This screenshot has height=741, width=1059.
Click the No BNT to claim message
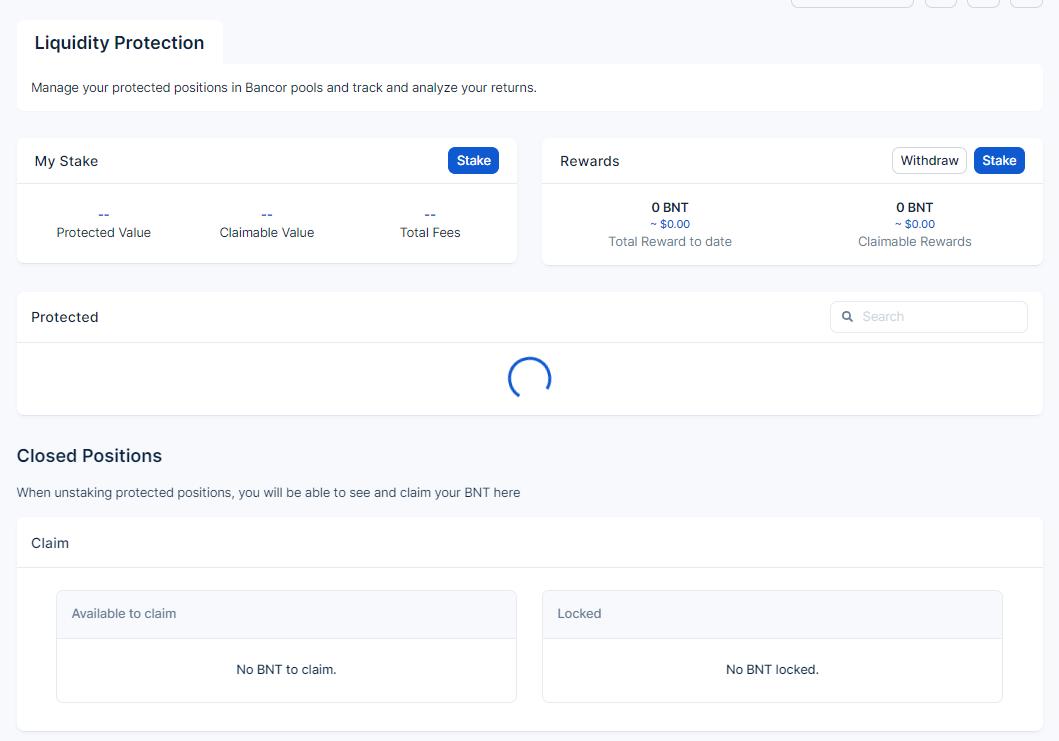click(x=286, y=669)
